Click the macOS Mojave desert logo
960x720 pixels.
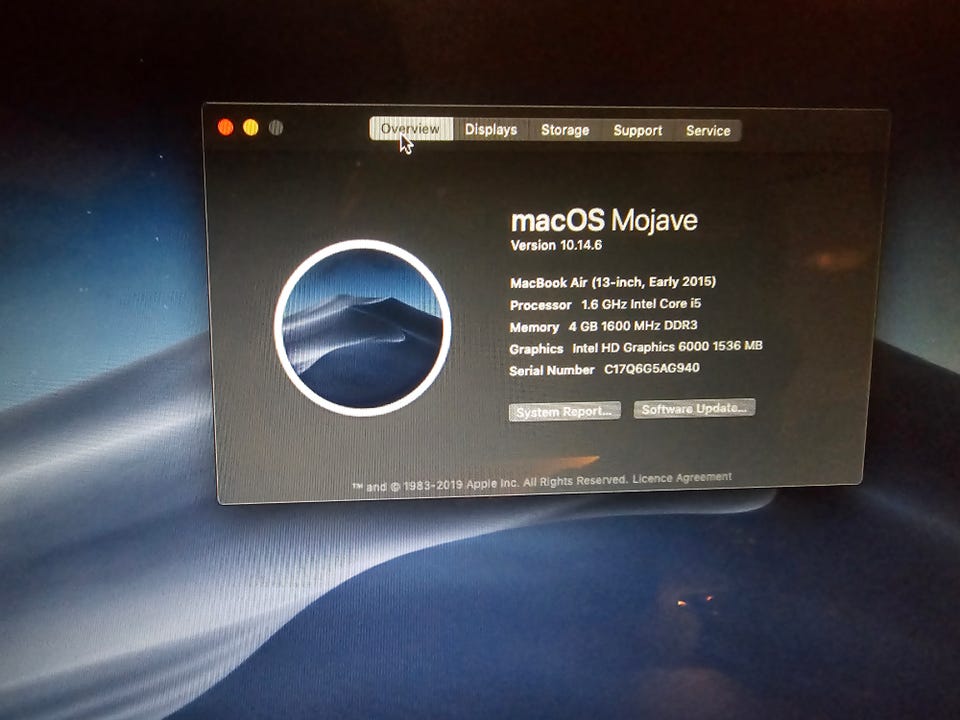363,328
